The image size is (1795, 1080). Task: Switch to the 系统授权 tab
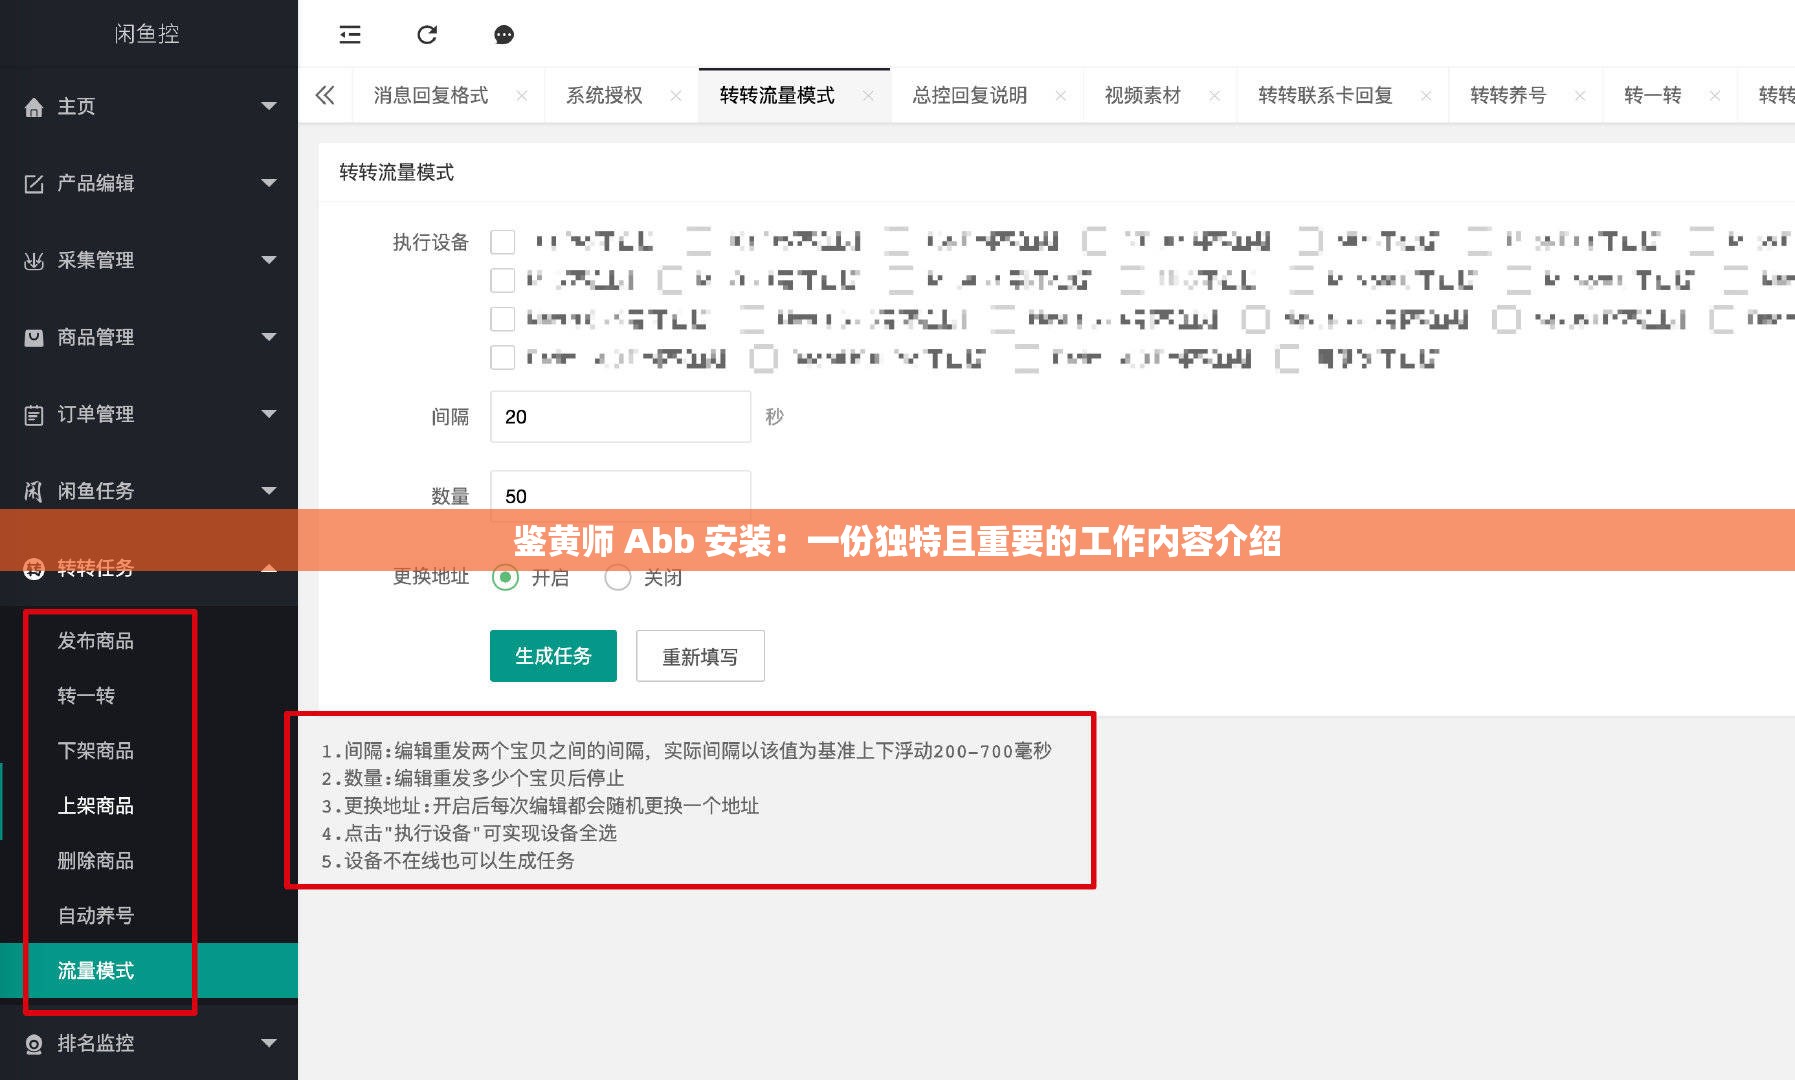(604, 95)
